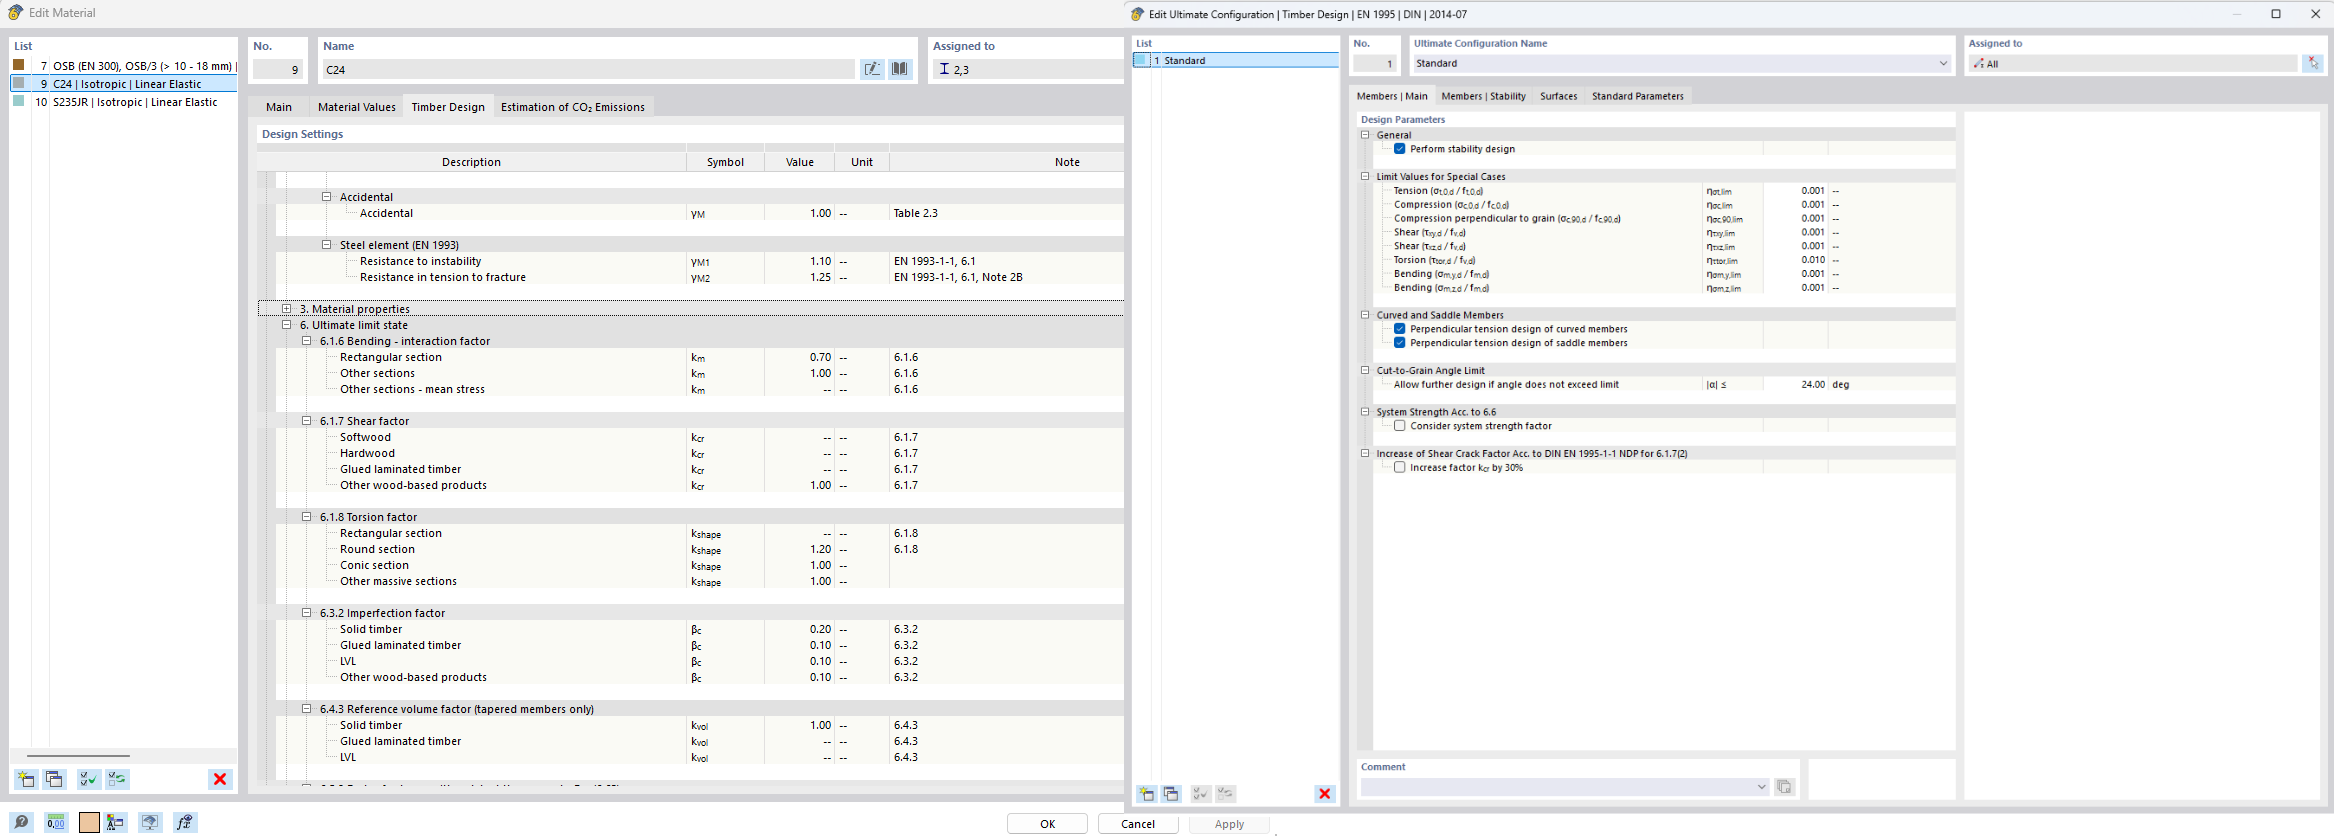Expand the 3. Material properties section
The height and width of the screenshot is (836, 2334).
click(287, 309)
